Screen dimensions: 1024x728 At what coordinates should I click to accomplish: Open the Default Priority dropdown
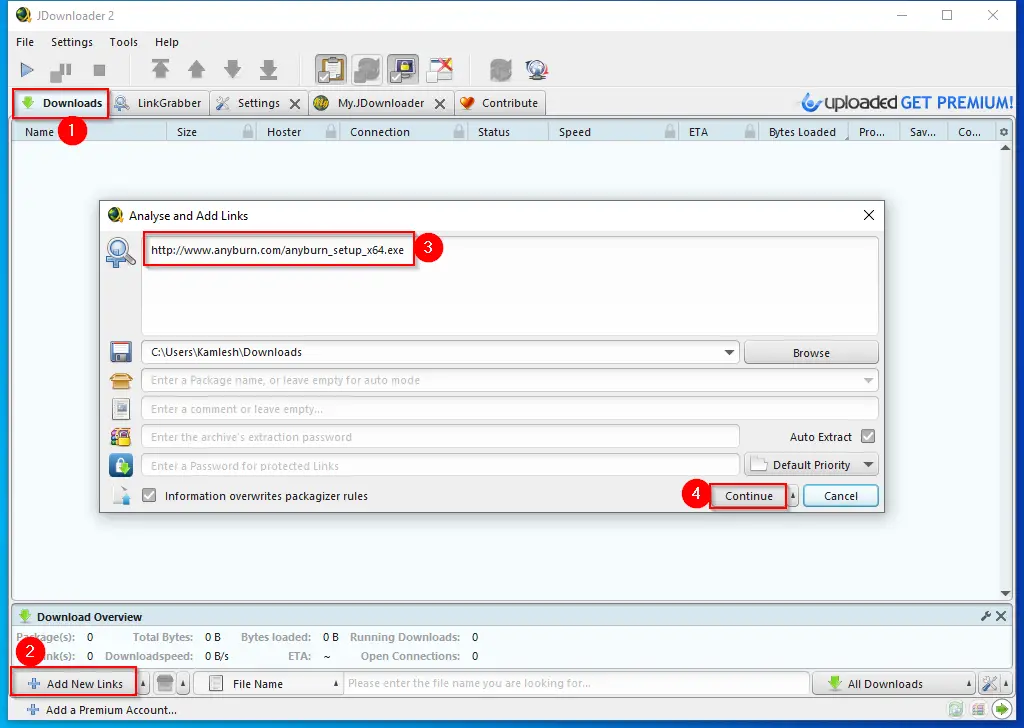pyautogui.click(x=811, y=465)
